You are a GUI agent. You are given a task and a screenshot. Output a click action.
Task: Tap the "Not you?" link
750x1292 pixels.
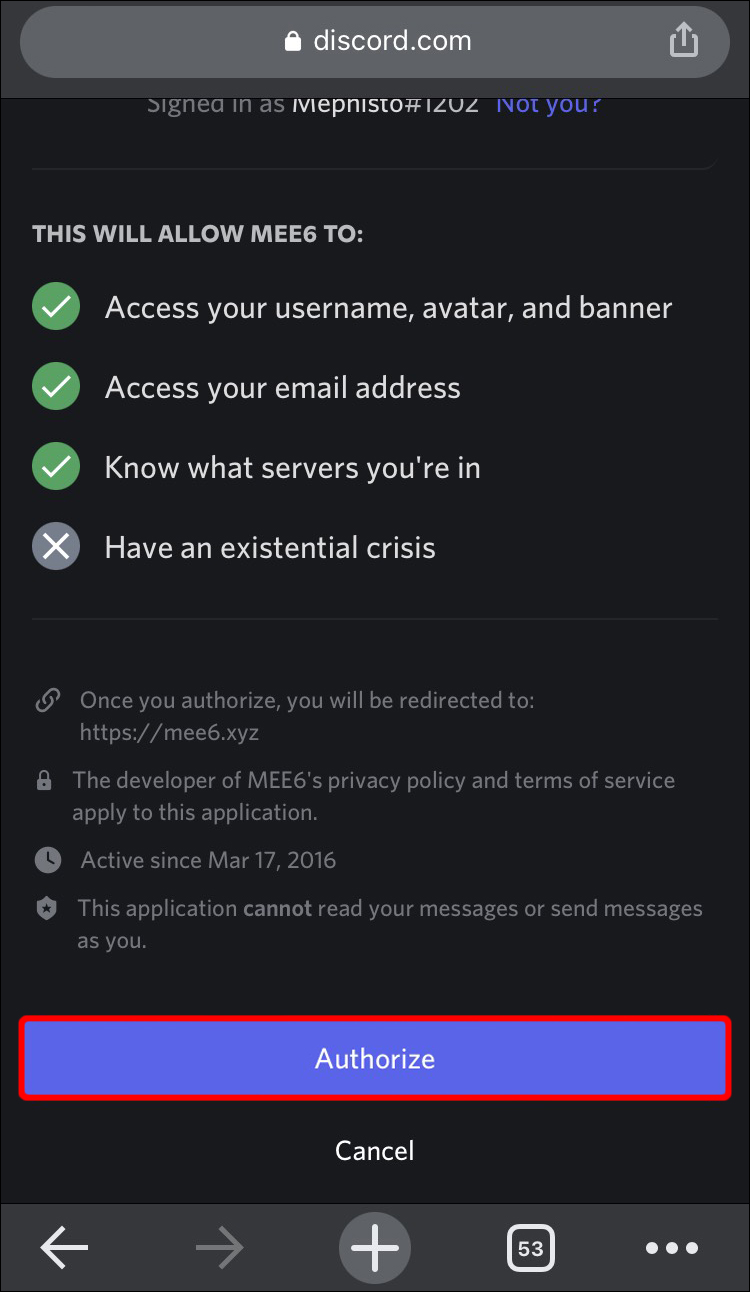pos(548,103)
